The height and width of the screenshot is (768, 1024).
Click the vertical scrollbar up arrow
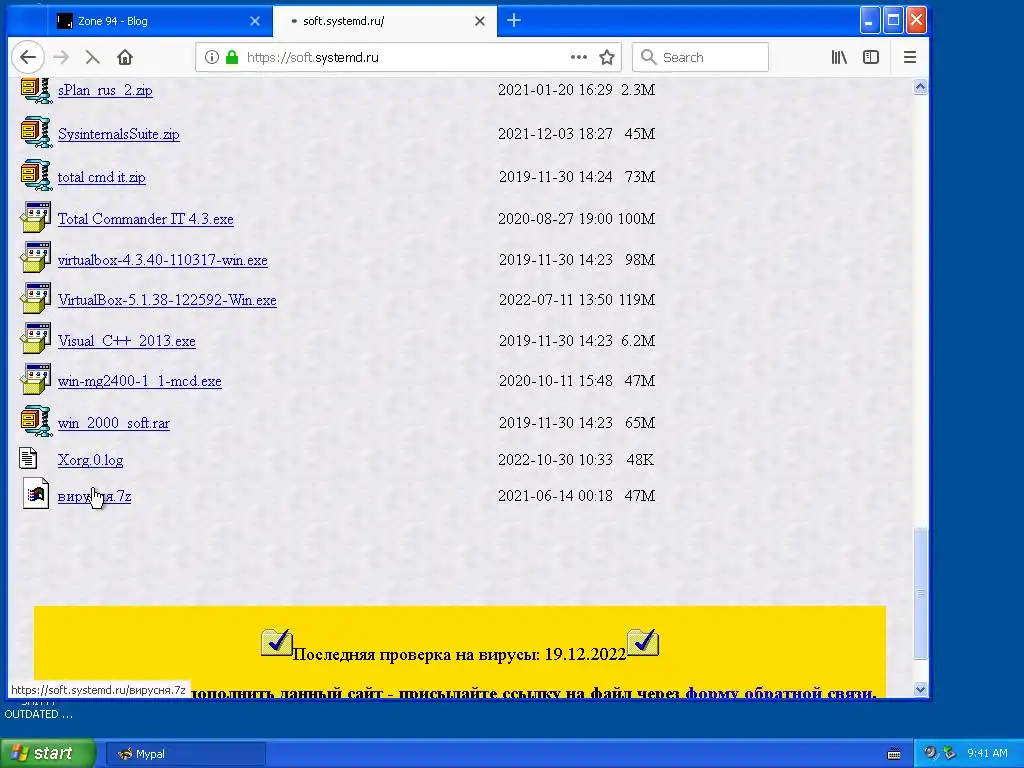(x=920, y=87)
